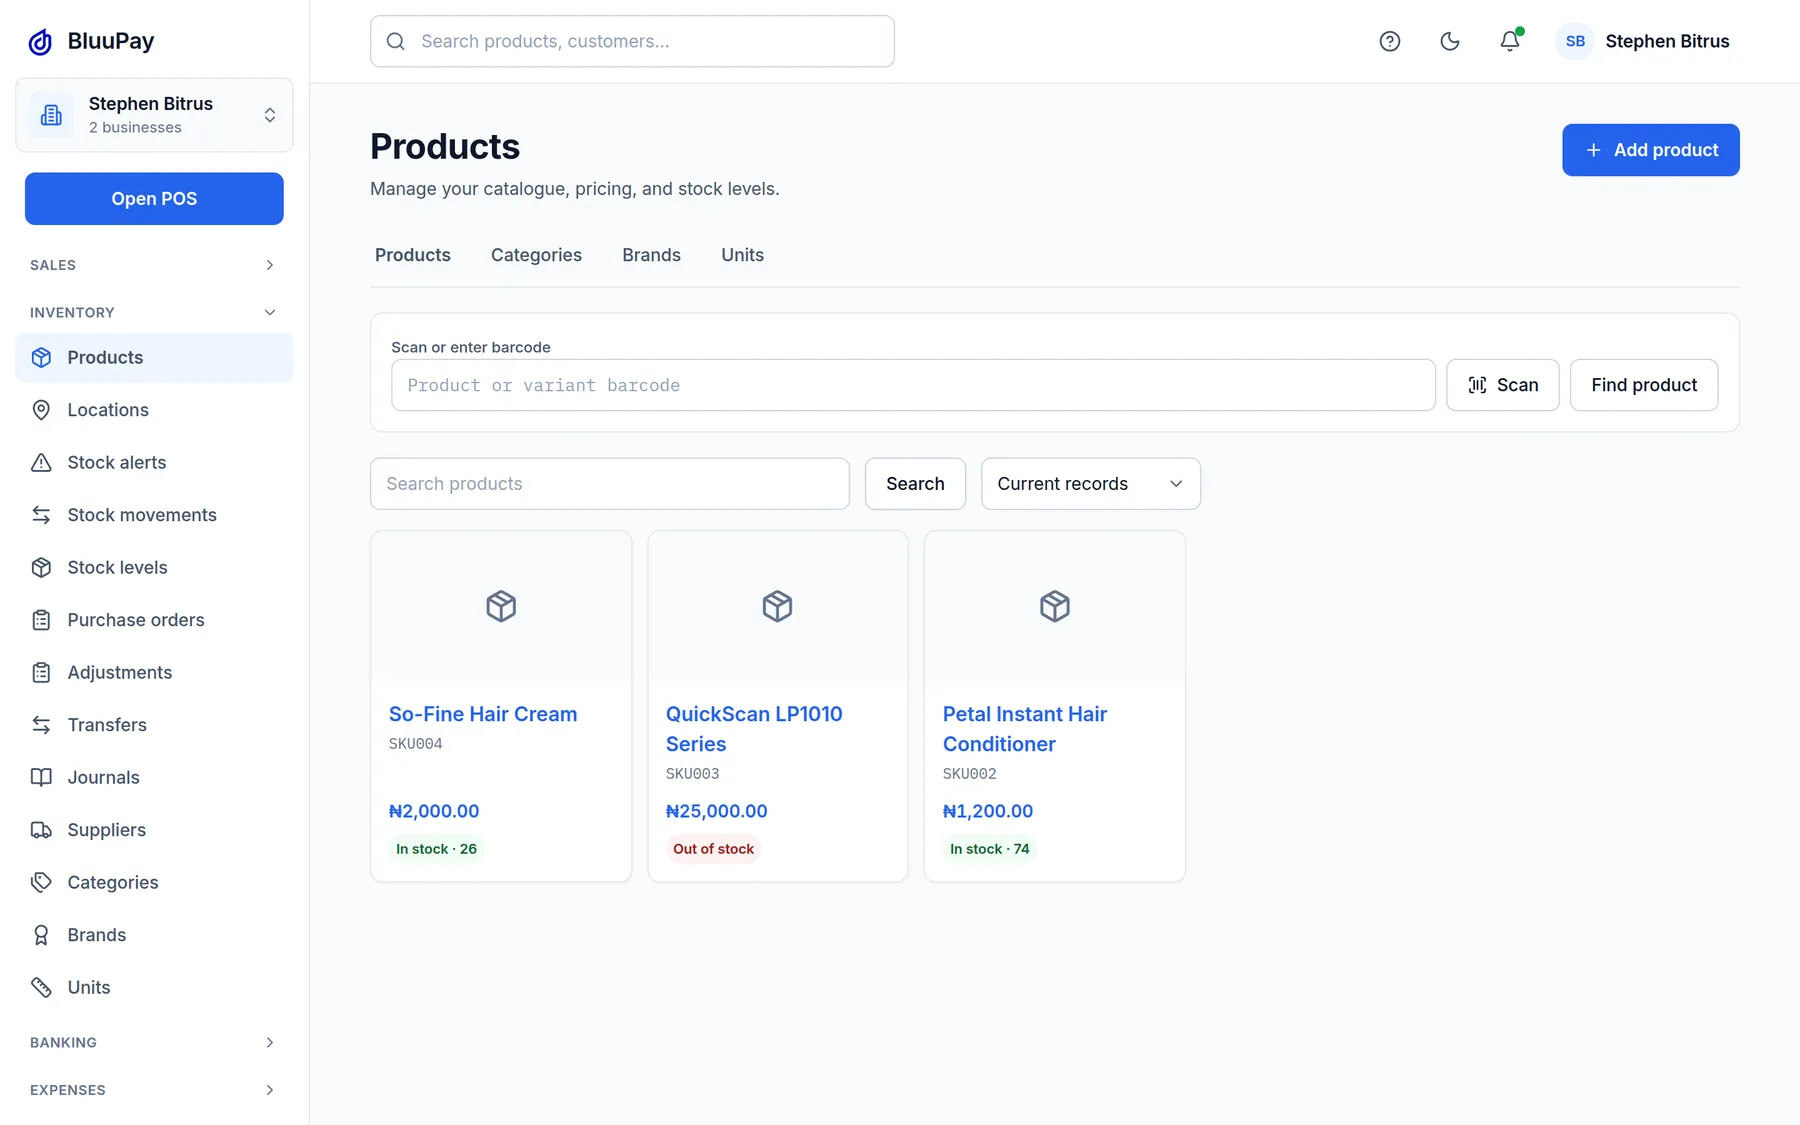Click the Add product button
1800x1125 pixels.
click(x=1650, y=150)
